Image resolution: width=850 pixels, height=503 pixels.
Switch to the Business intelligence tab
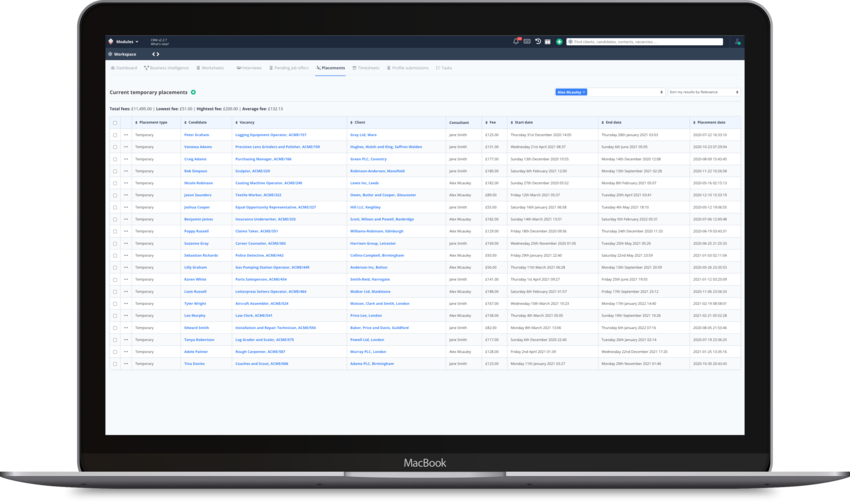click(166, 68)
